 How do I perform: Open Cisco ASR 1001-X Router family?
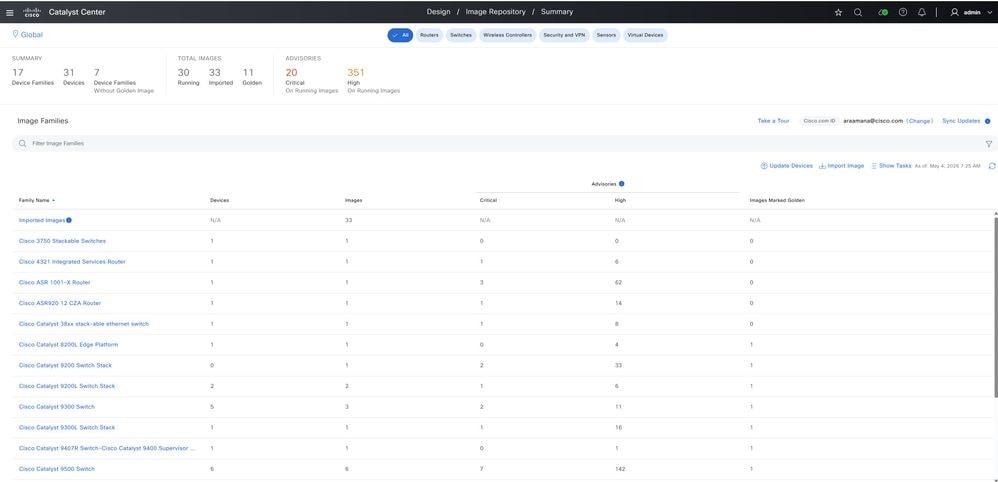click(x=55, y=283)
